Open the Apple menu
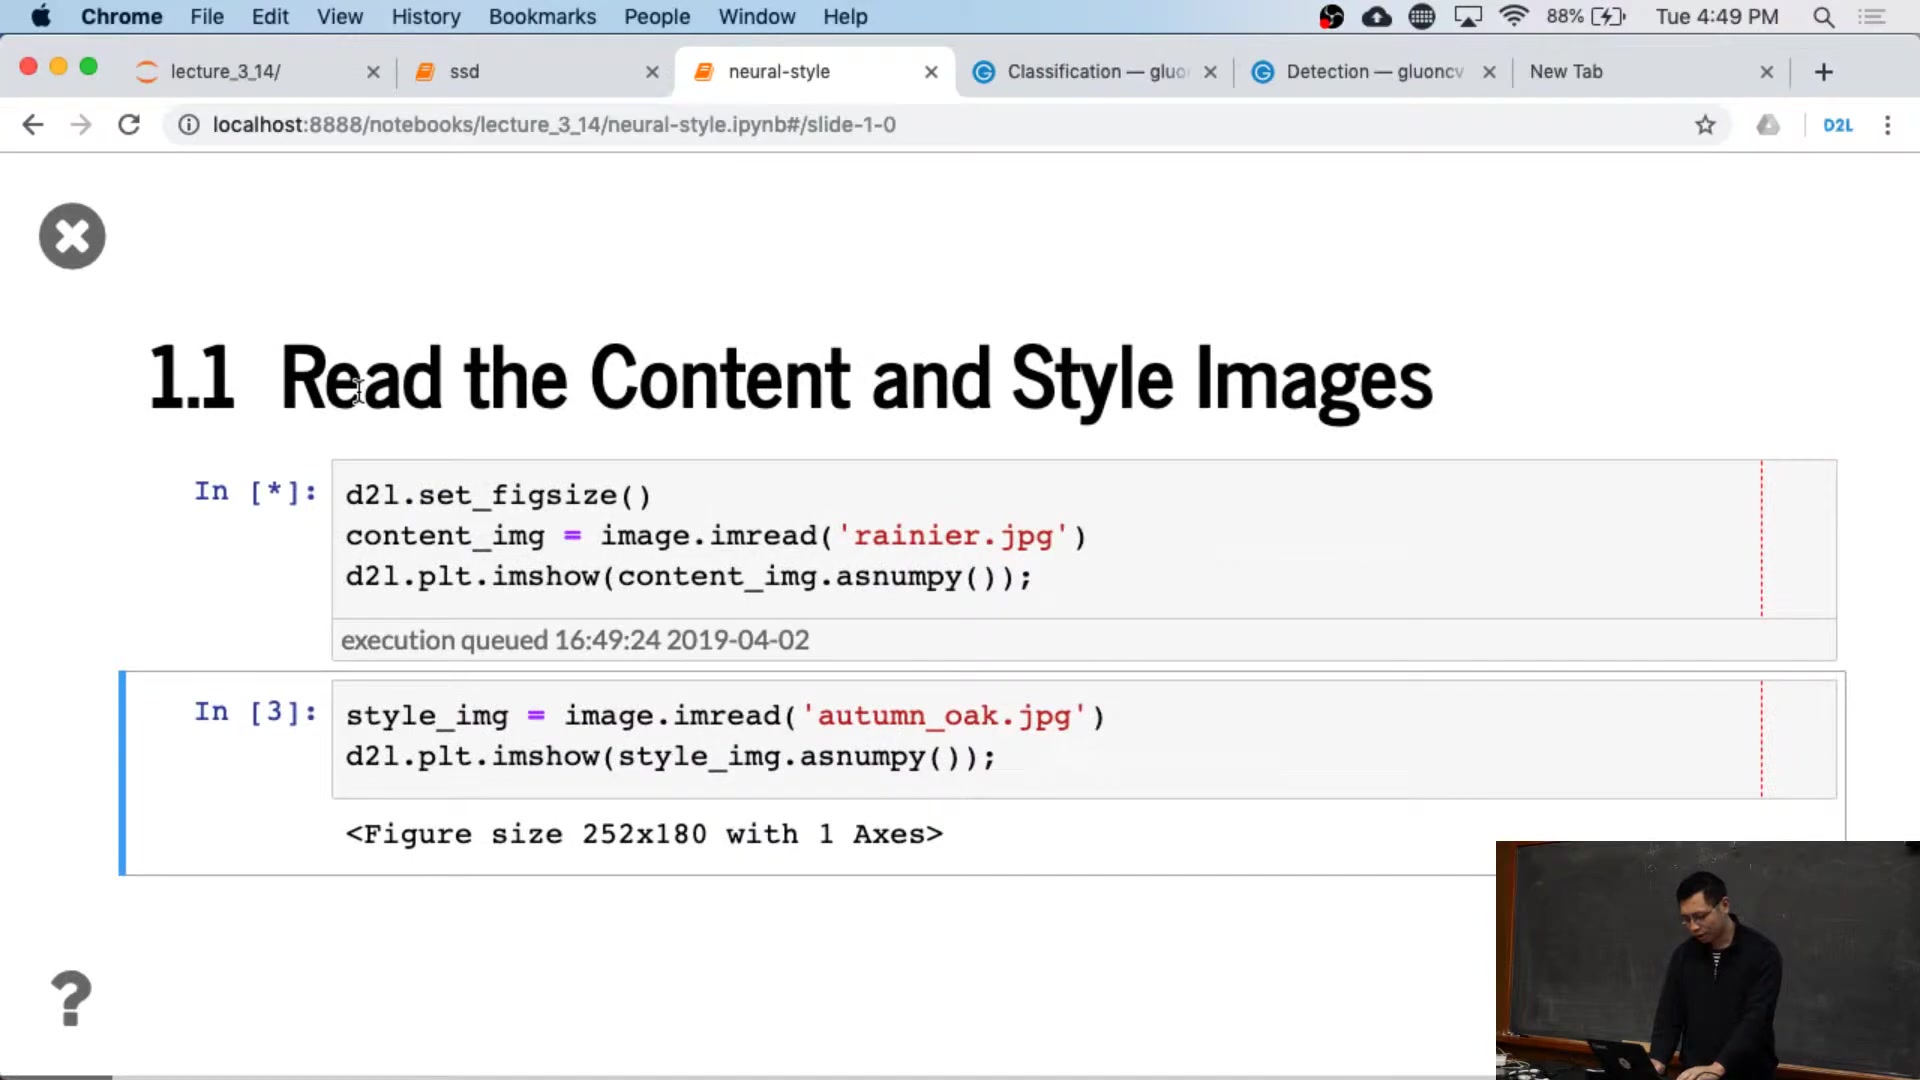This screenshot has height=1080, width=1920. click(40, 16)
